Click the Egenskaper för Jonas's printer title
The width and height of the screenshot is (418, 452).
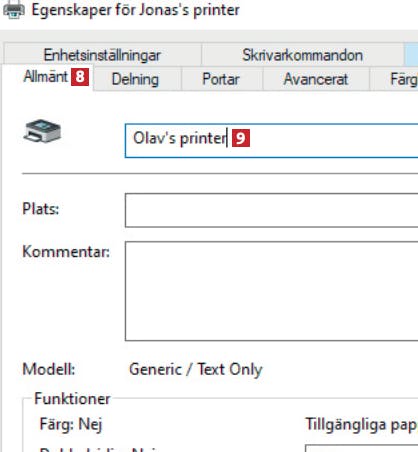(135, 10)
